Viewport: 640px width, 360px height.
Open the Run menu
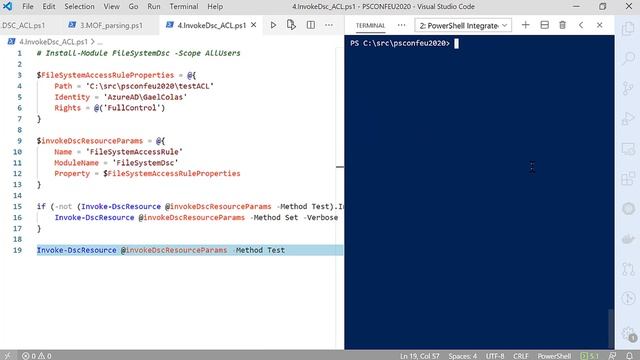tap(153, 7)
